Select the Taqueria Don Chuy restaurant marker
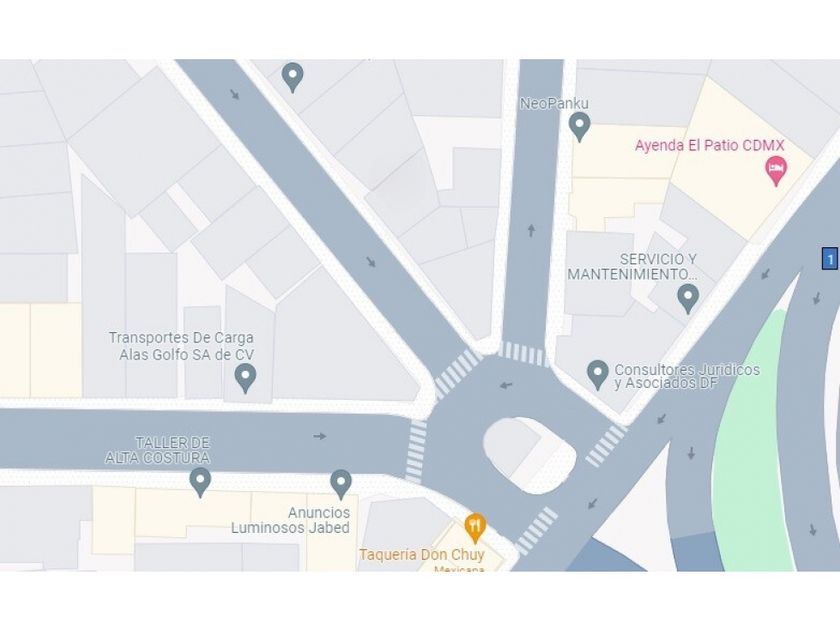The height and width of the screenshot is (630, 840). [475, 528]
